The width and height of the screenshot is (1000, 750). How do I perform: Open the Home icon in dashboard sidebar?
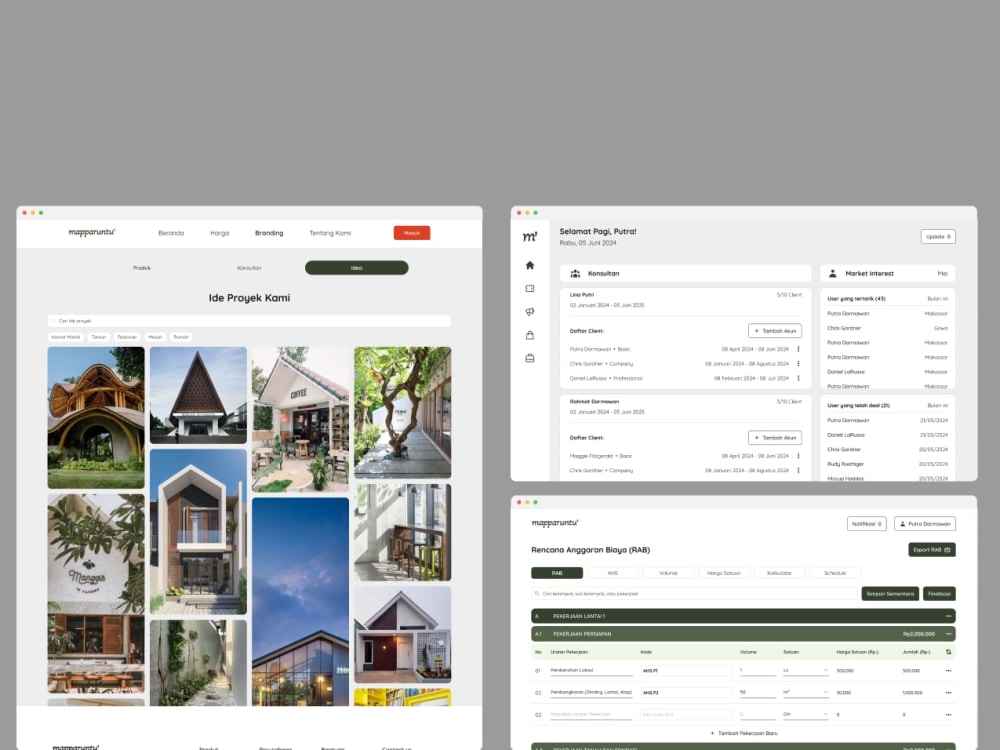[x=529, y=265]
